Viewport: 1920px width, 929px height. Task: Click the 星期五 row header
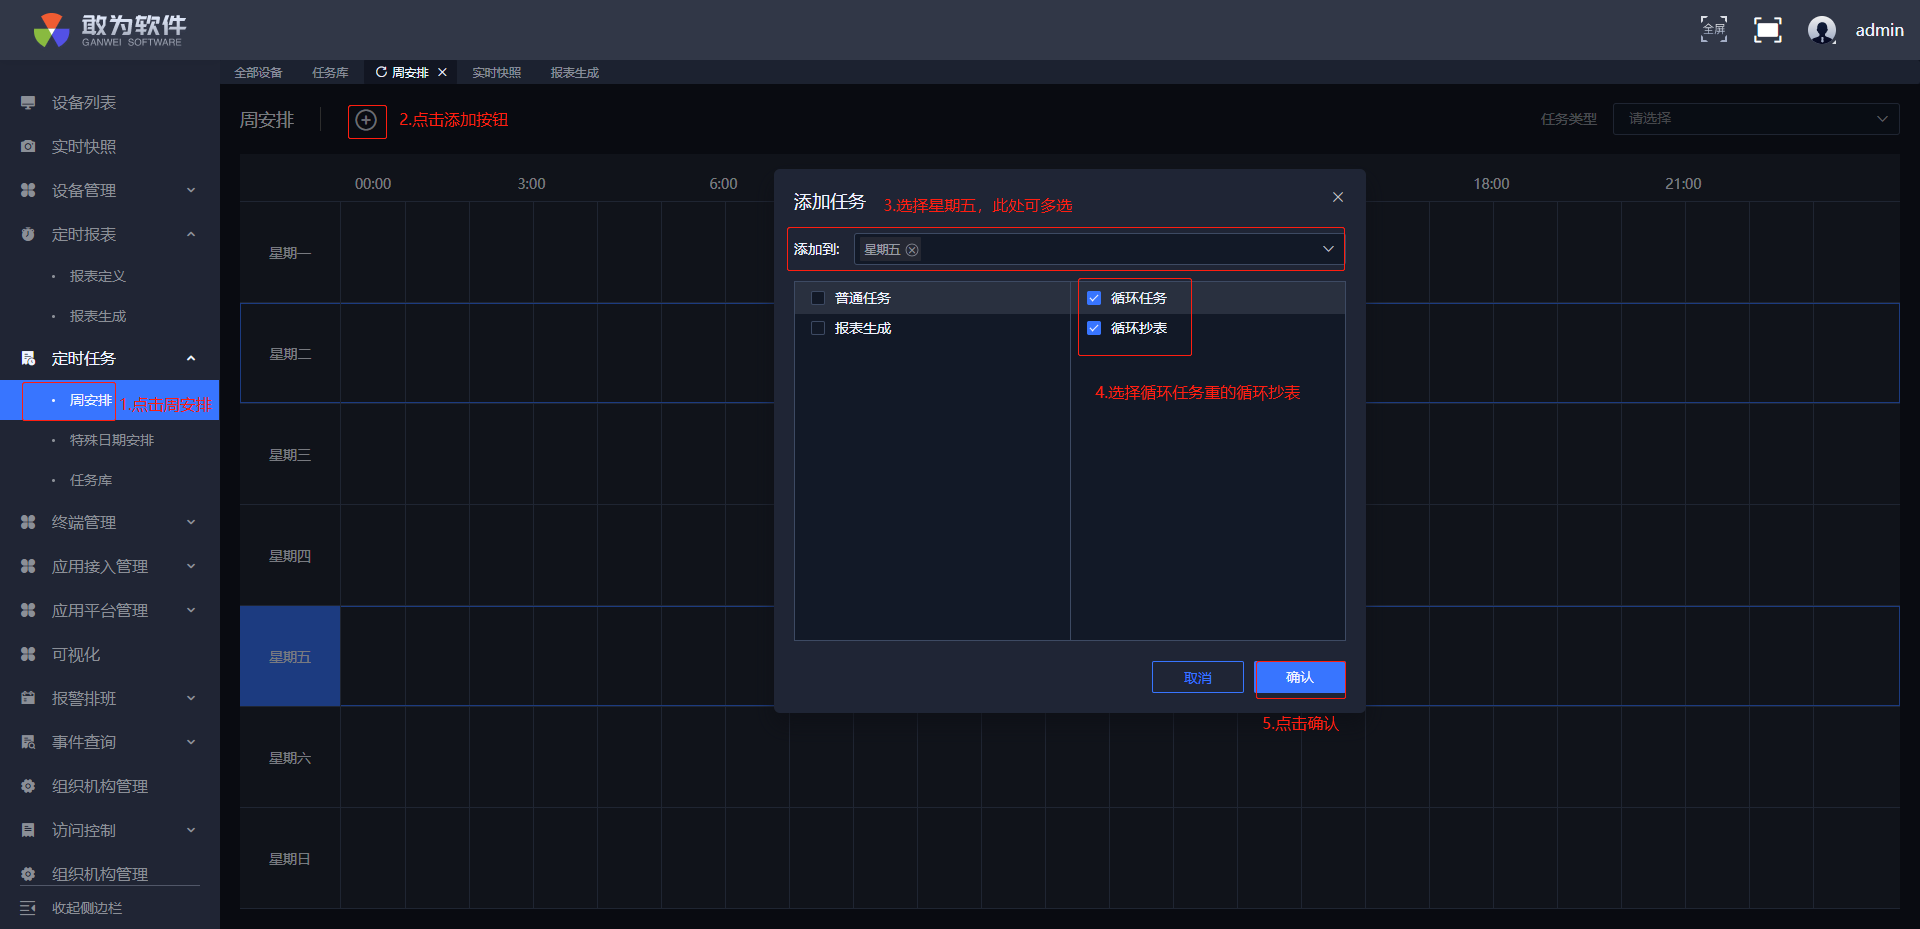pyautogui.click(x=290, y=657)
